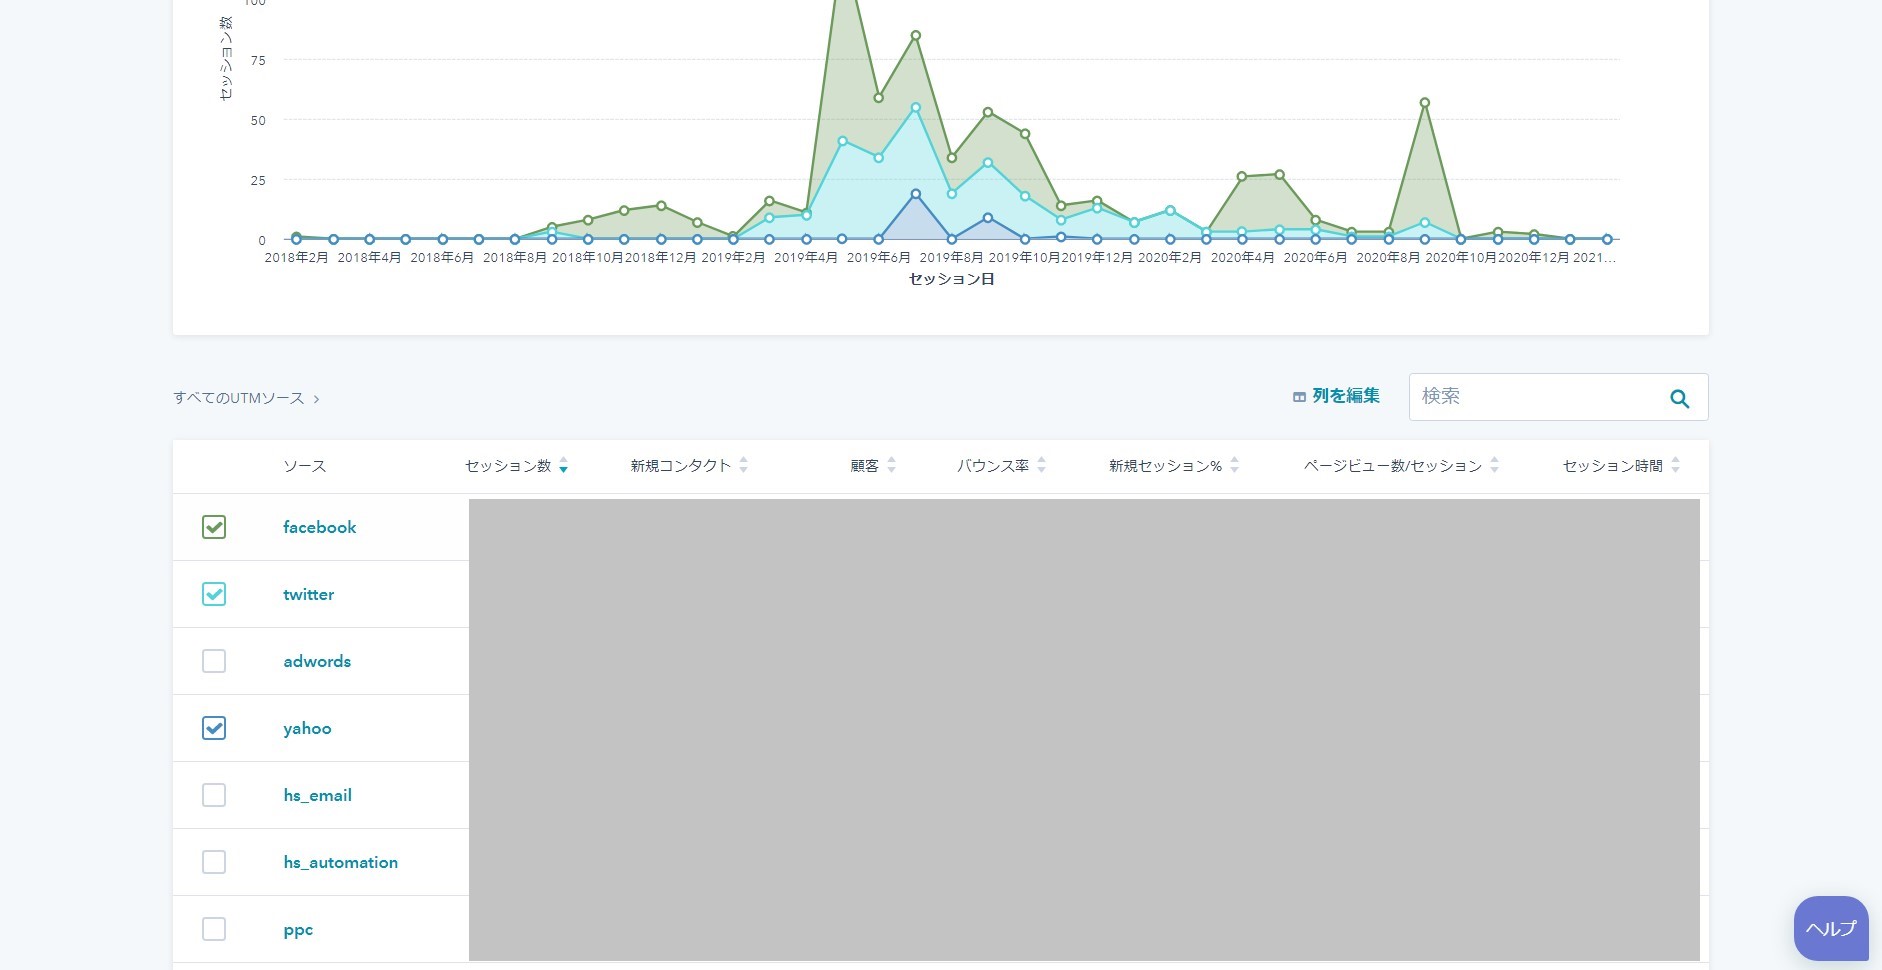Click the すべてのUTMソース breadcrumb
This screenshot has width=1882, height=970.
point(238,398)
